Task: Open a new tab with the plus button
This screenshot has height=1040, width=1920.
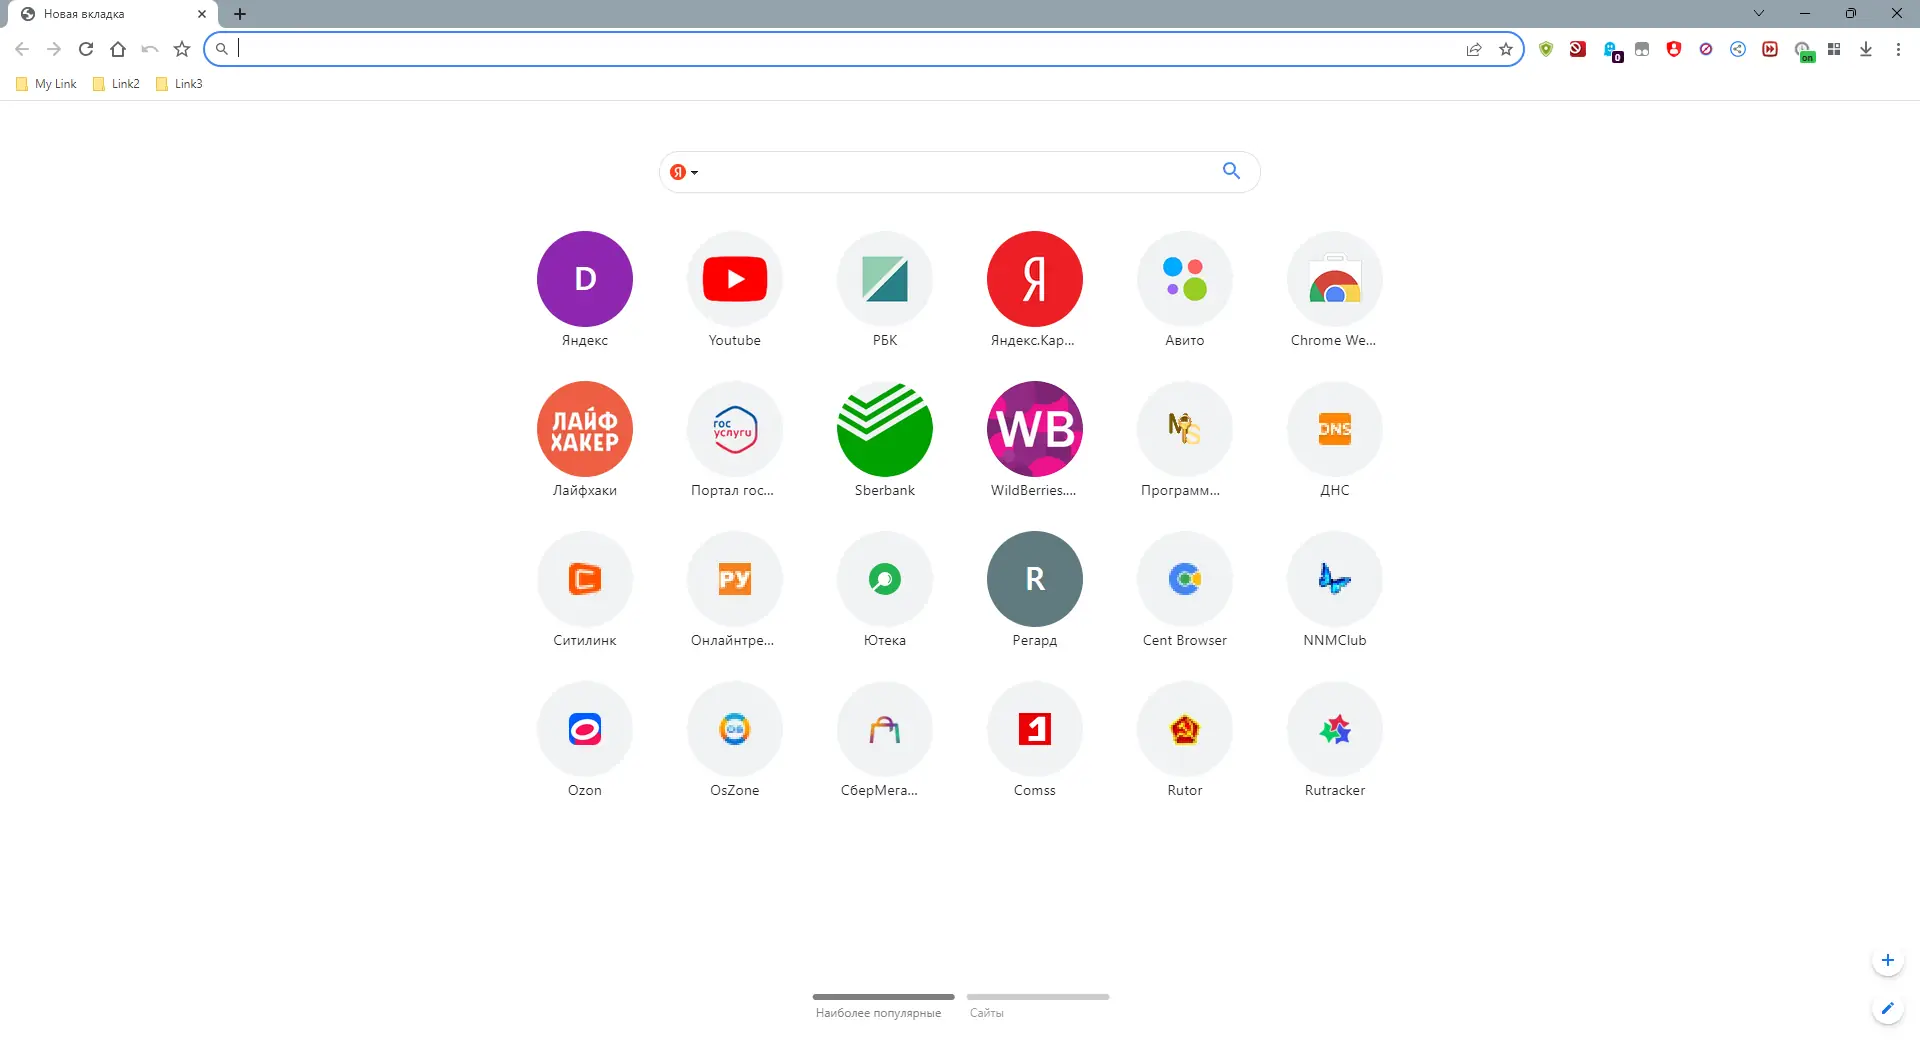Action: tap(240, 14)
